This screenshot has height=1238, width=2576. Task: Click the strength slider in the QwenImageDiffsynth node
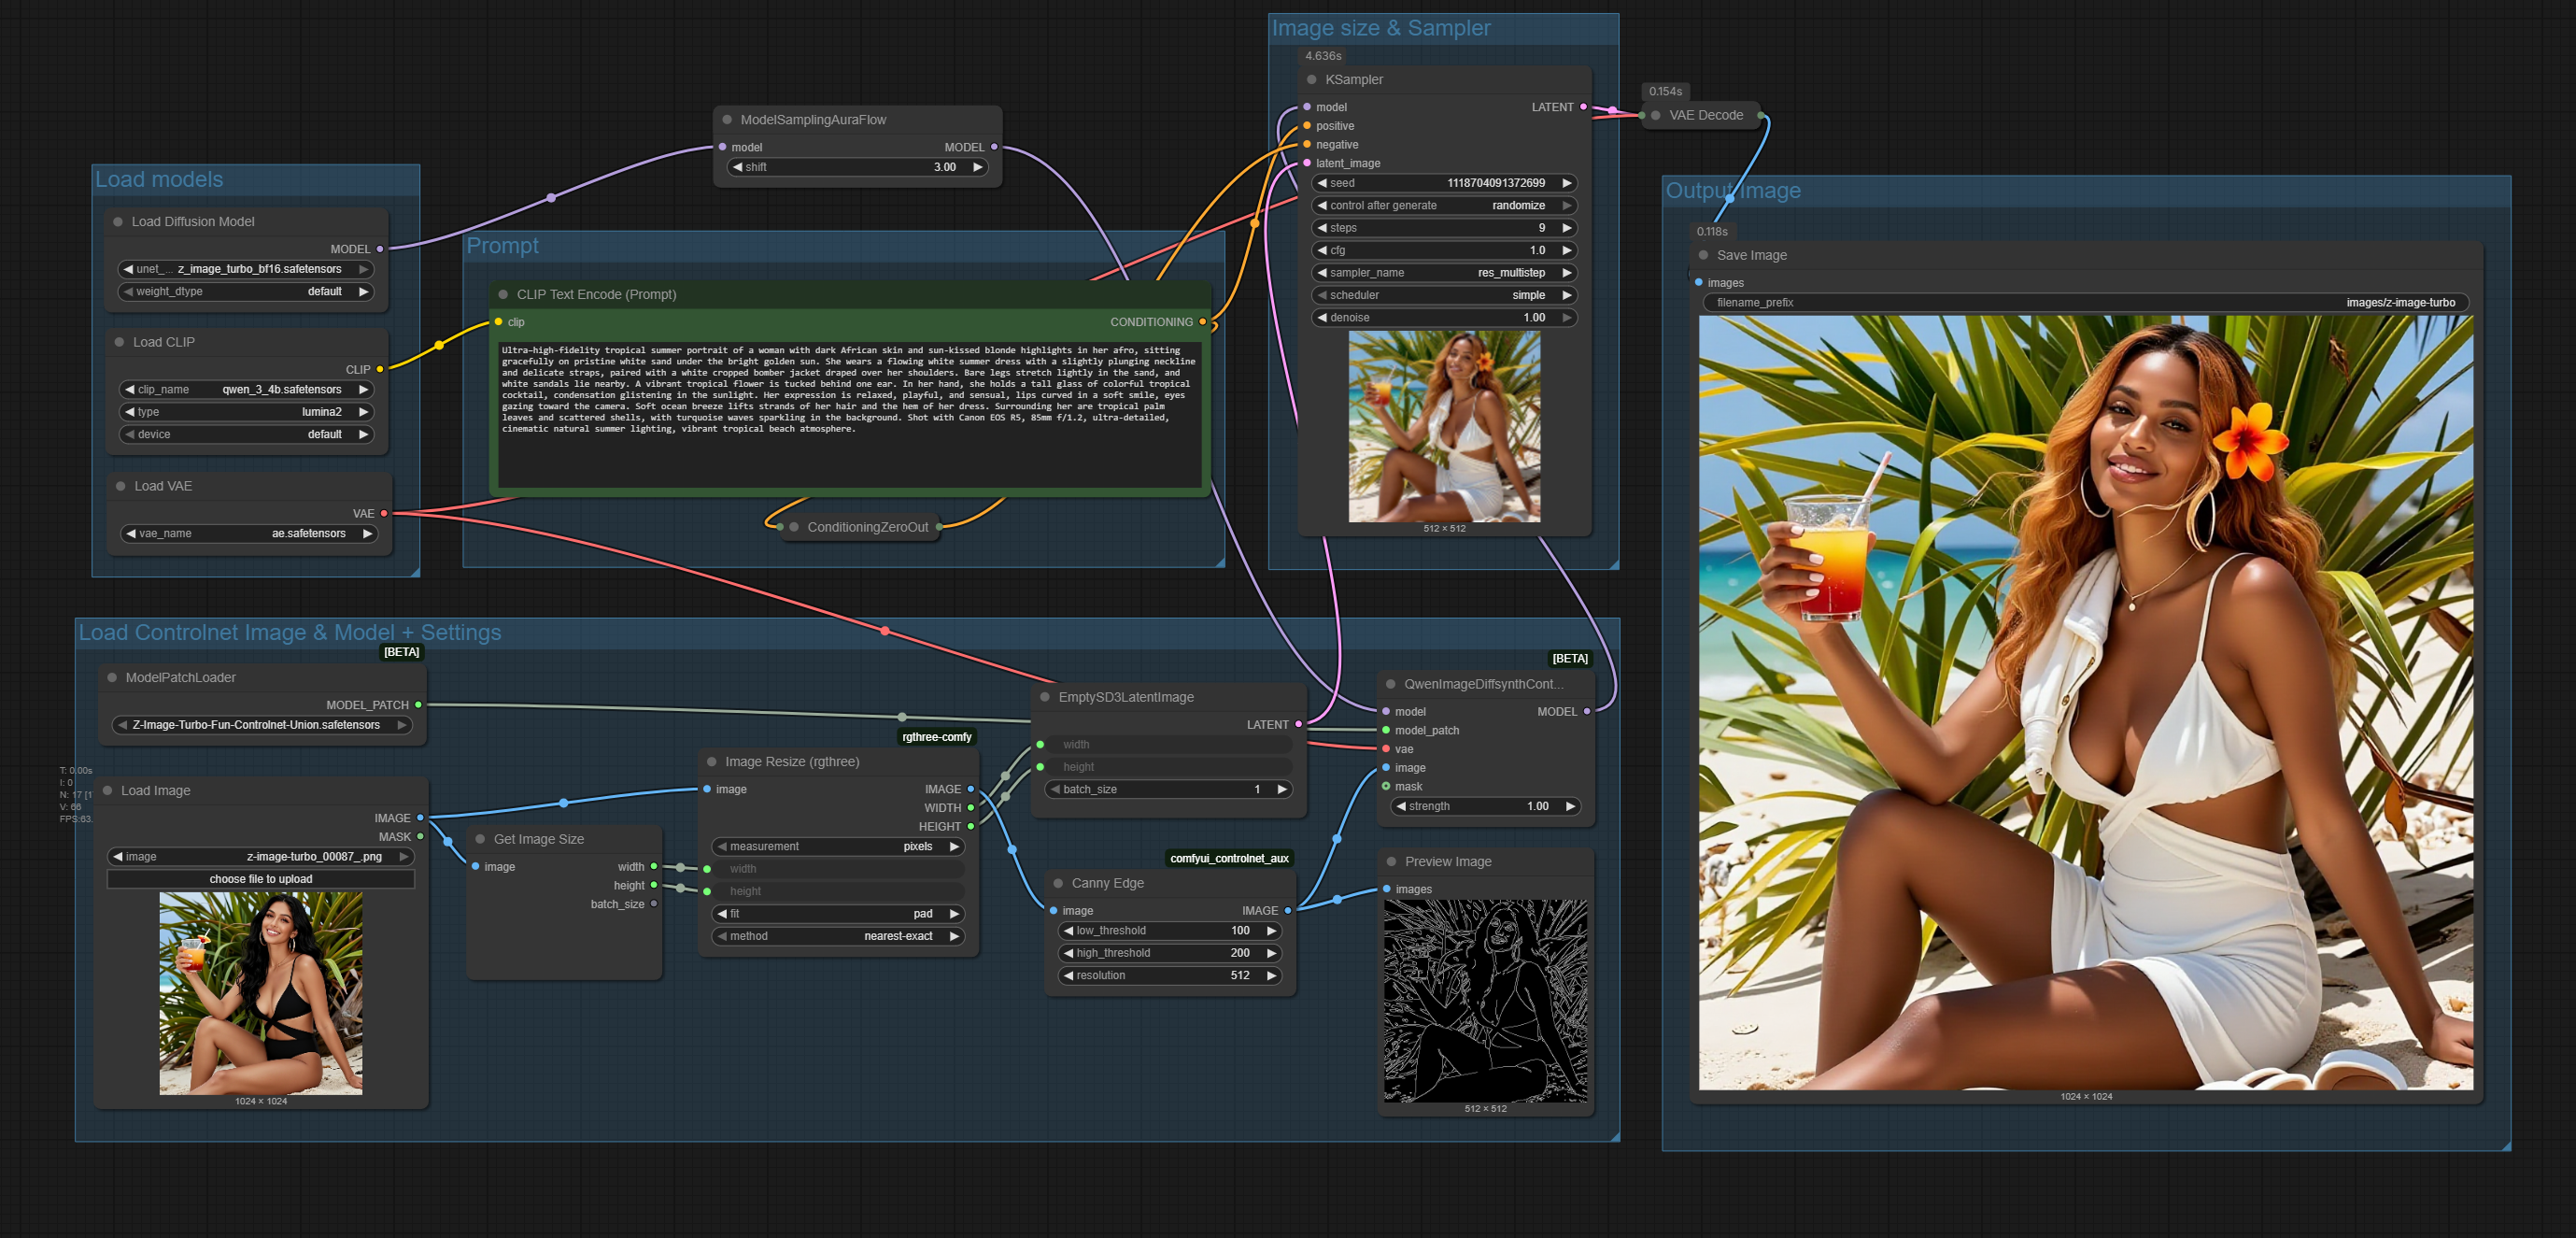1484,806
